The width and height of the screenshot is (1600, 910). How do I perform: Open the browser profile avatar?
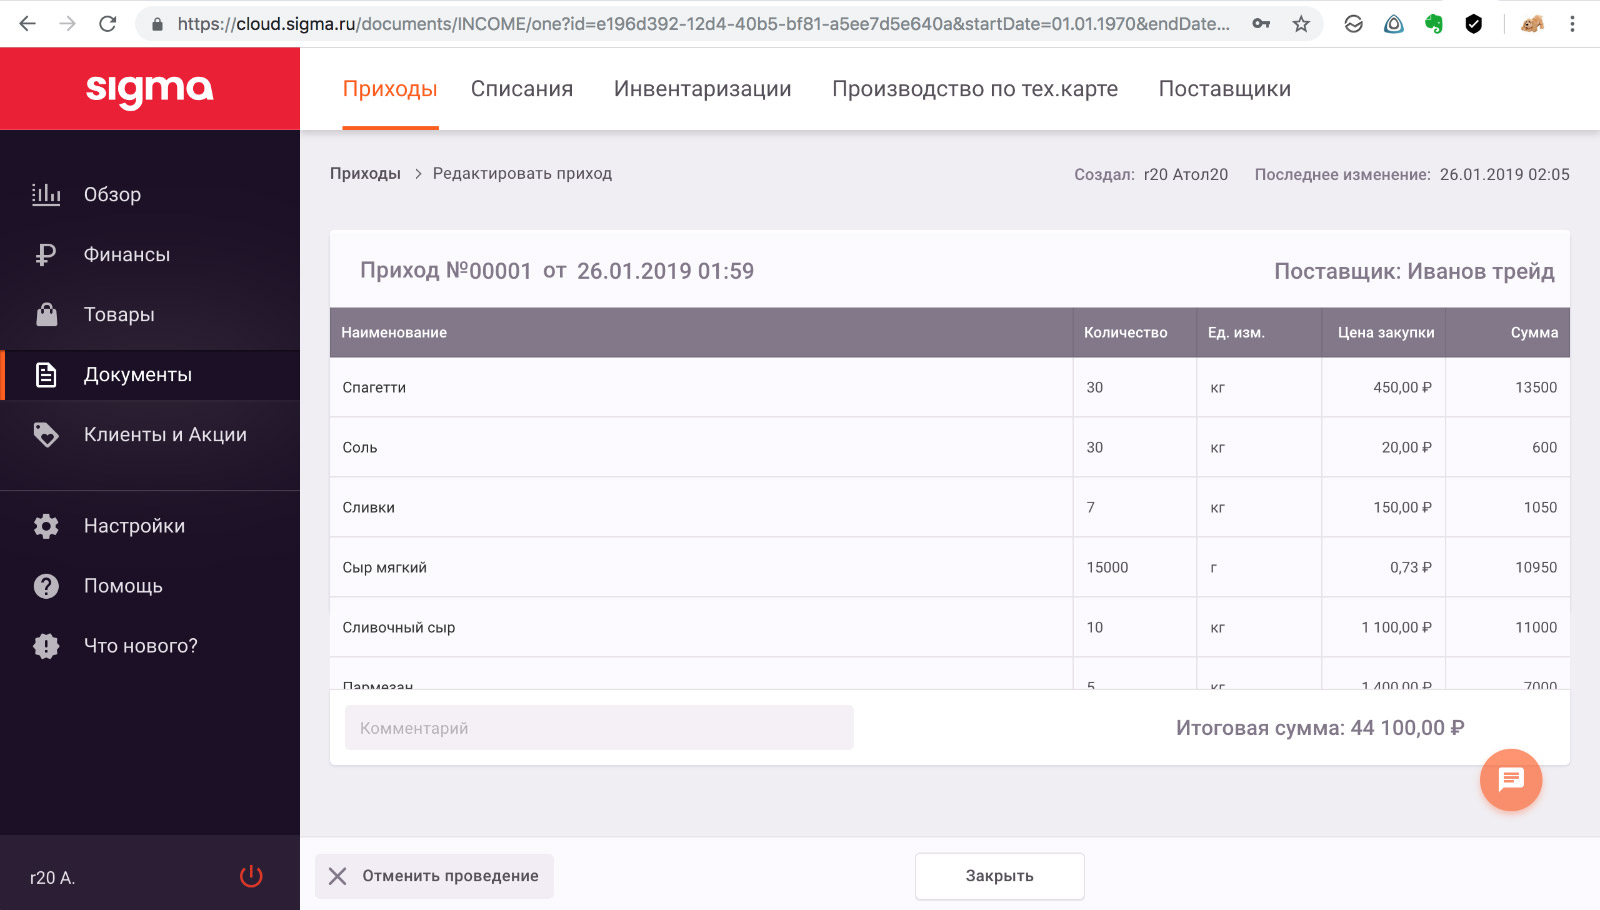point(1532,24)
